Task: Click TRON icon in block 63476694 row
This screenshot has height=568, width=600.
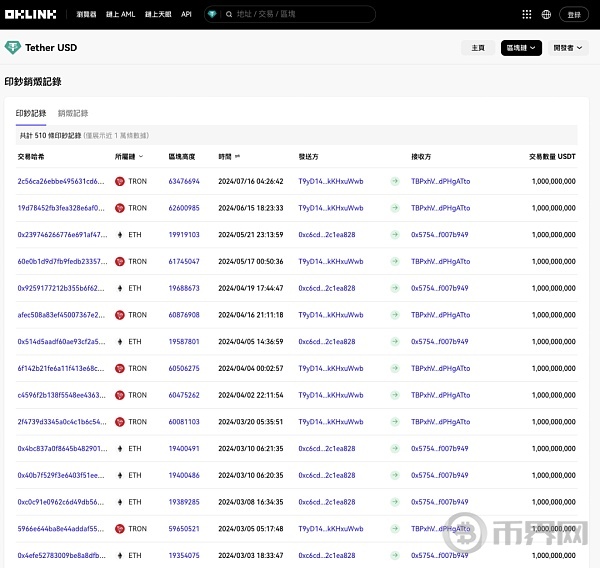Action: click(x=120, y=181)
